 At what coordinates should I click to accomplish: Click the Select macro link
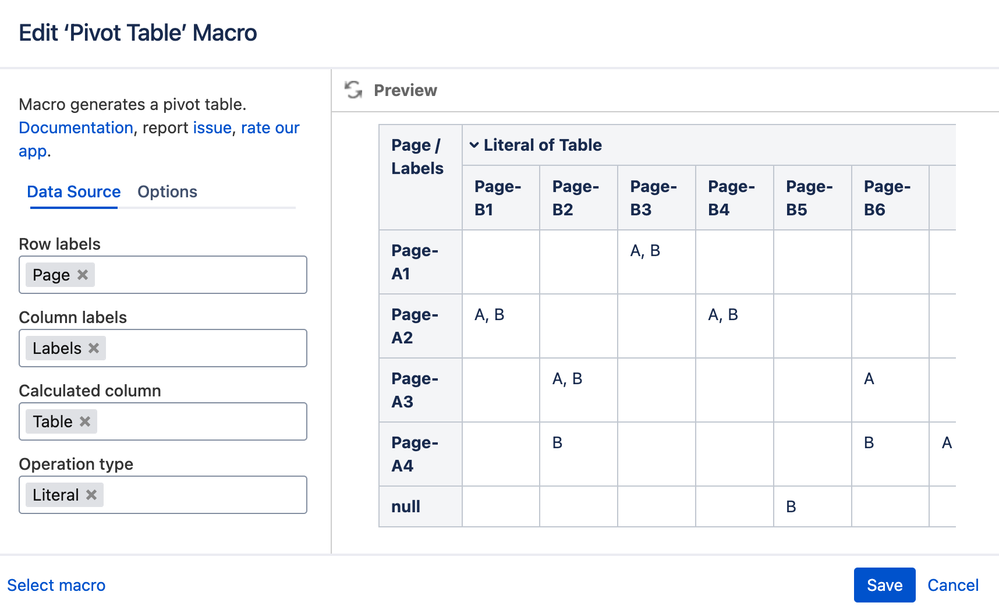click(56, 585)
